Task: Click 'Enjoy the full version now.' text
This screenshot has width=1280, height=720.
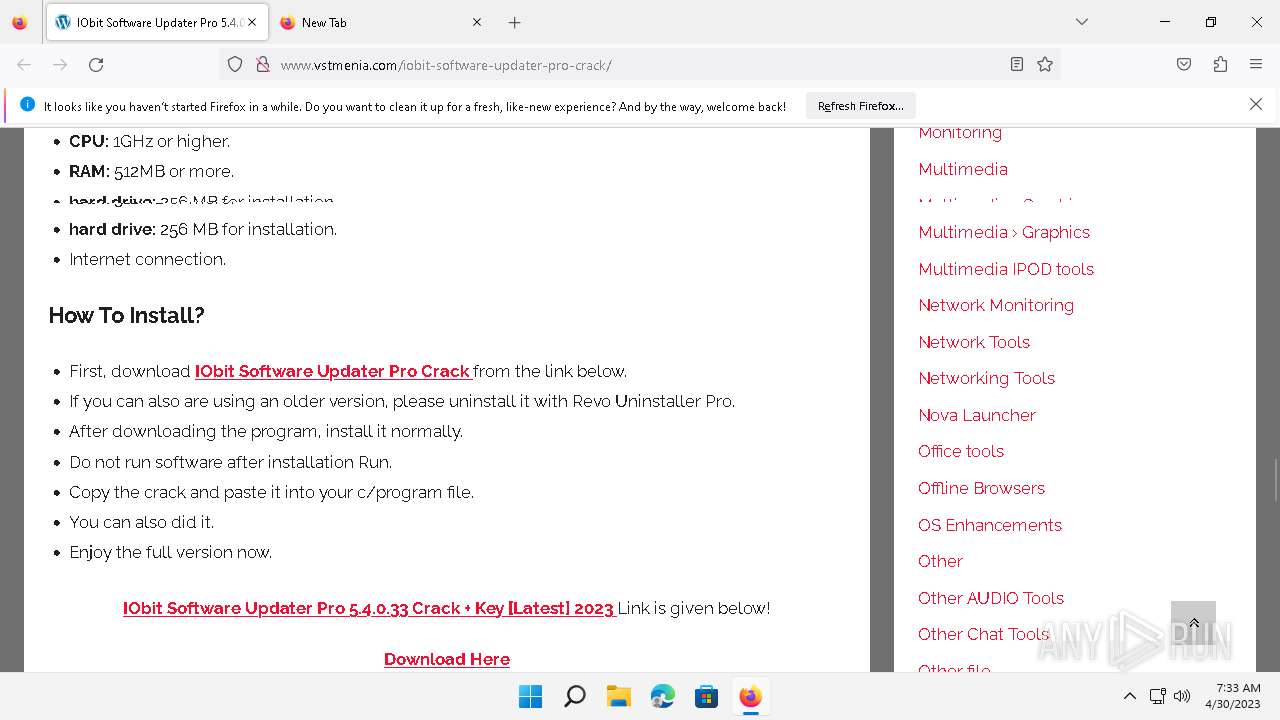Action: coord(171,552)
